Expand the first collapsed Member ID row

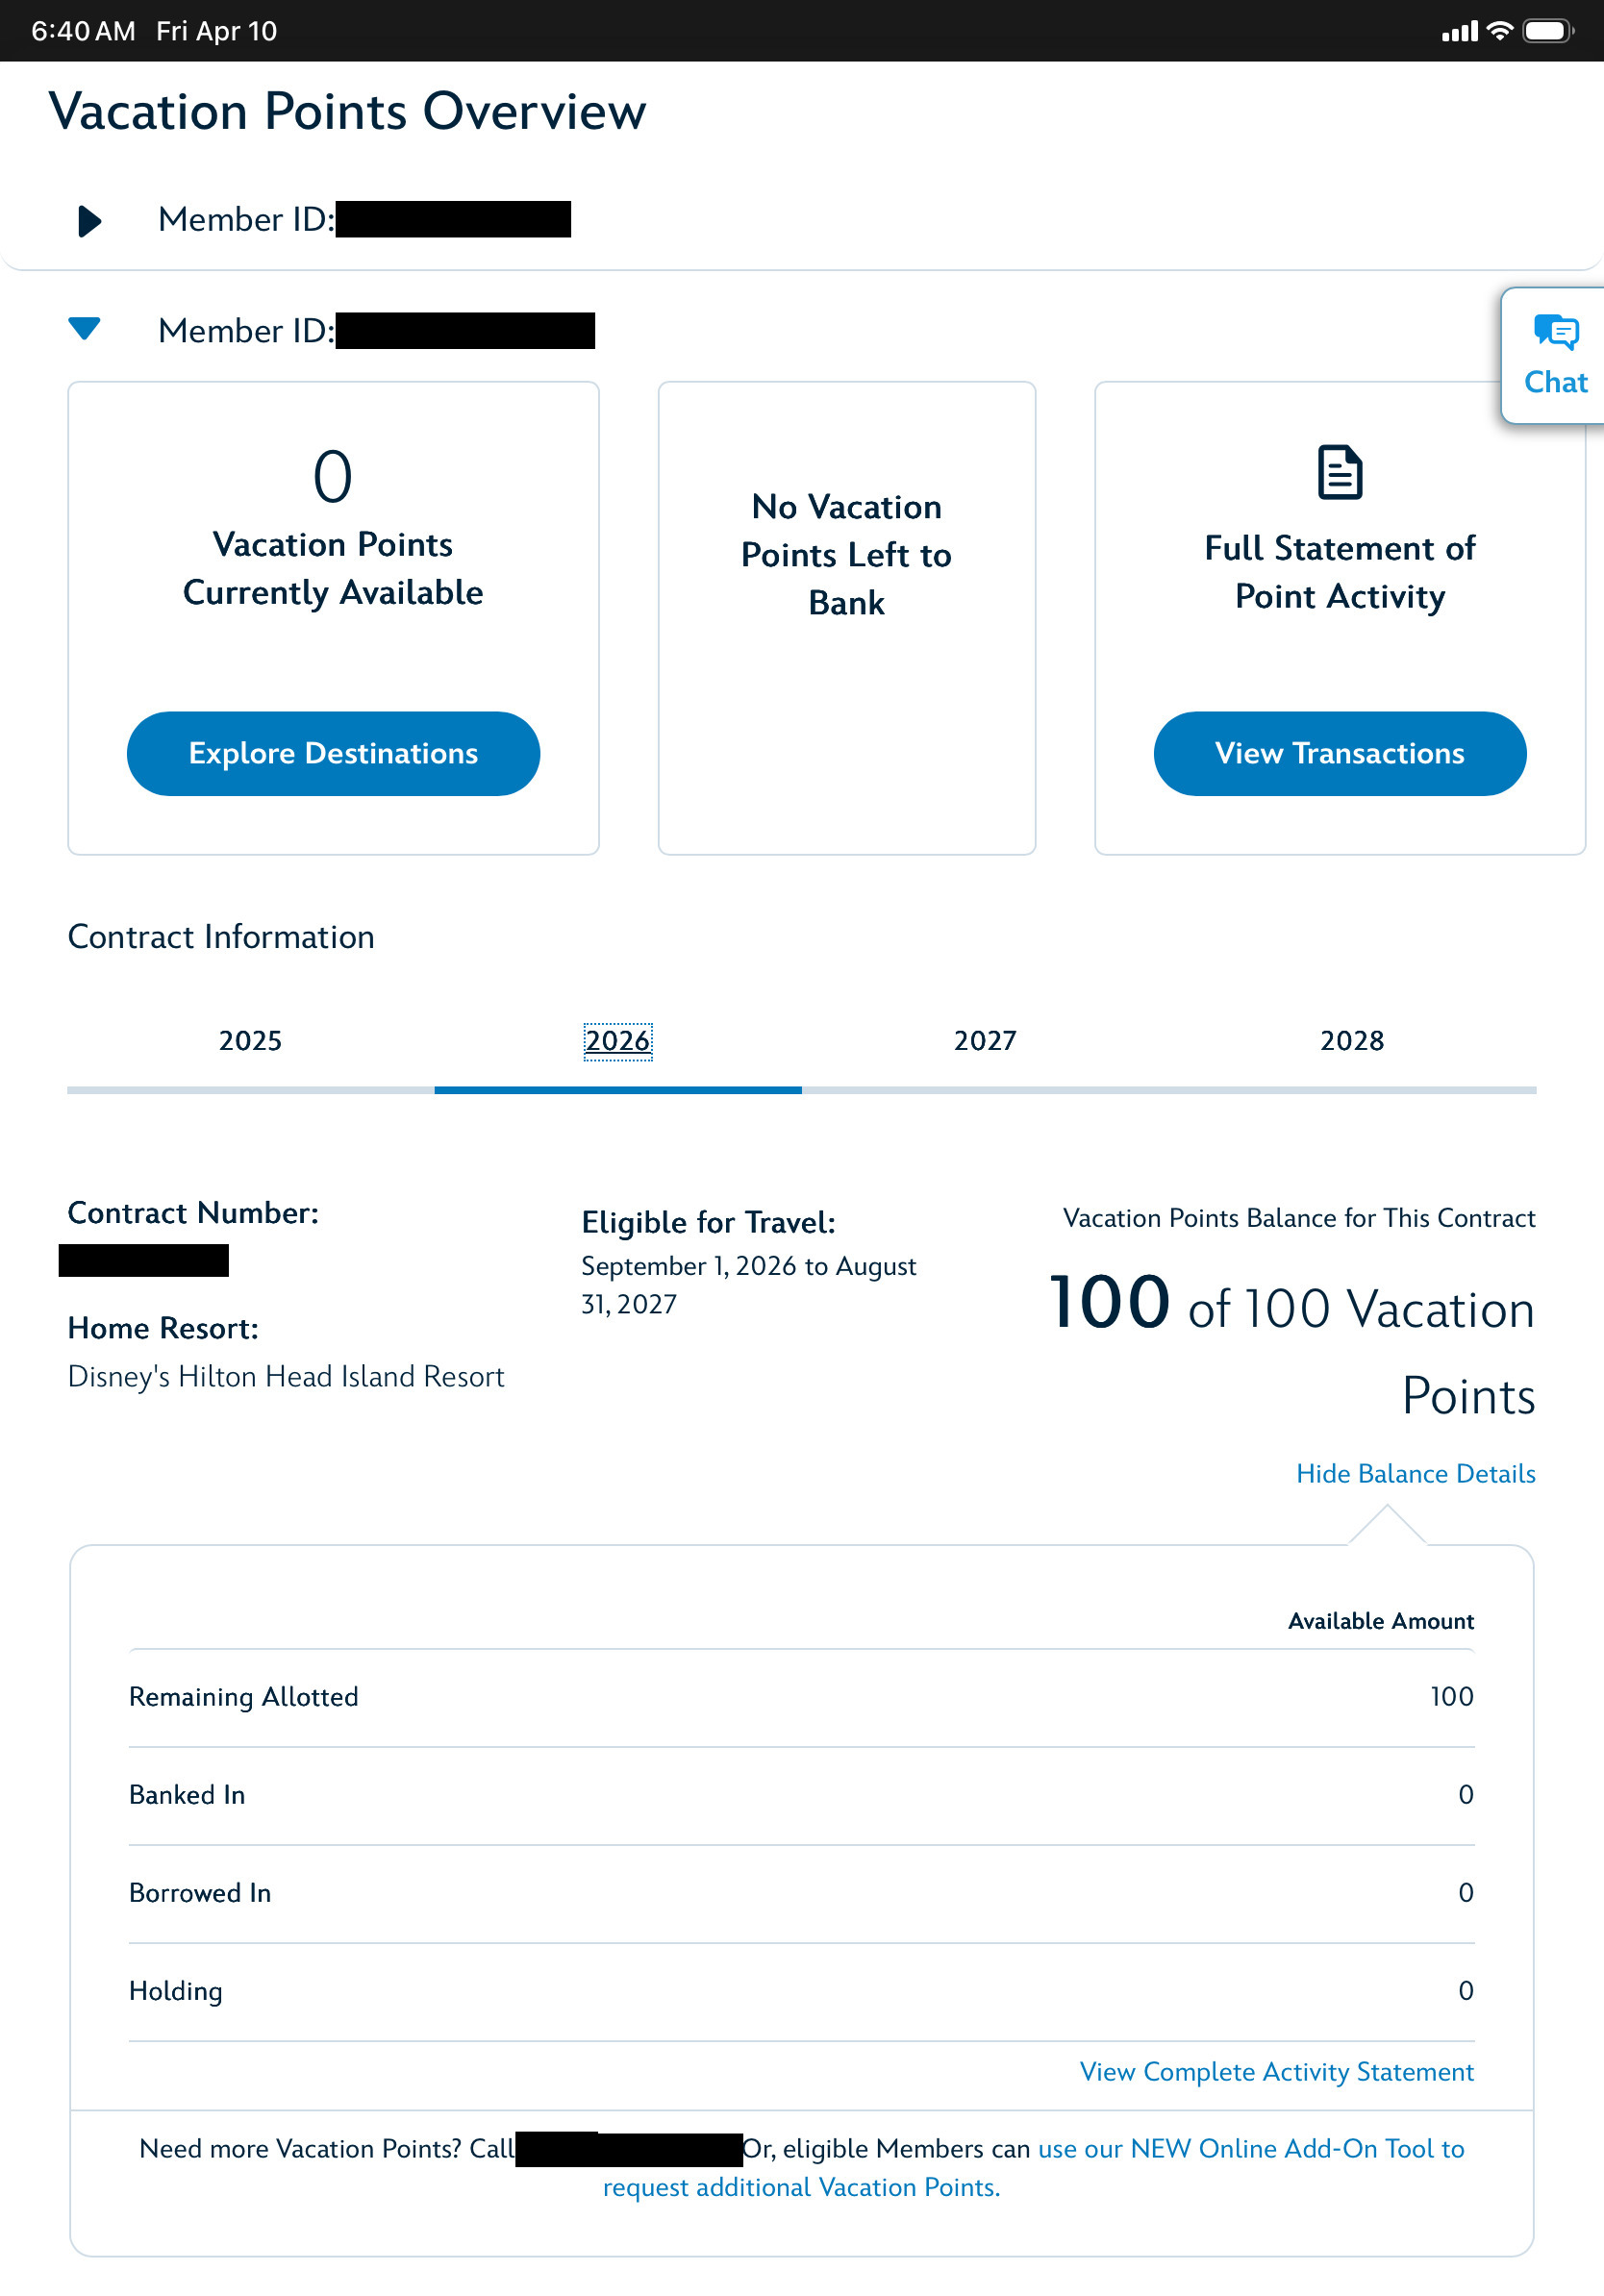pos(89,221)
